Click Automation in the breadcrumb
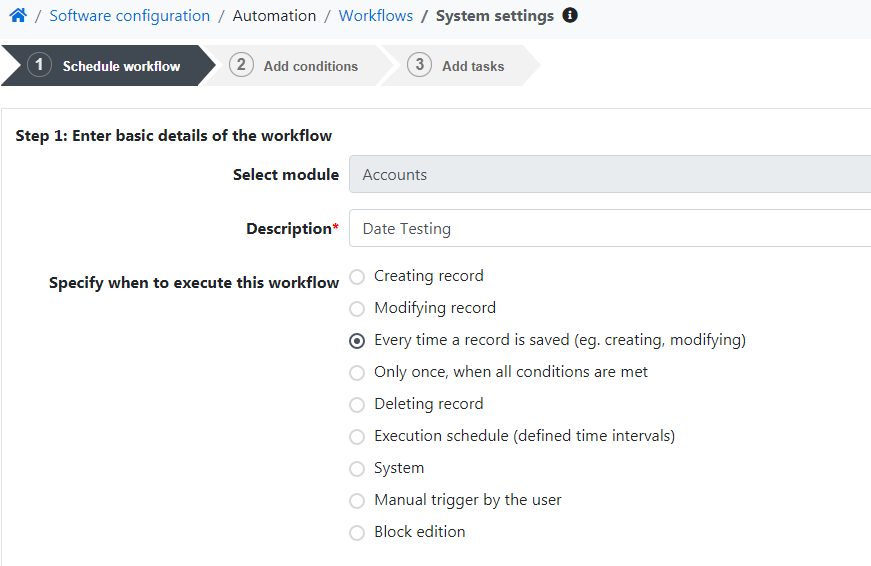 (x=274, y=16)
